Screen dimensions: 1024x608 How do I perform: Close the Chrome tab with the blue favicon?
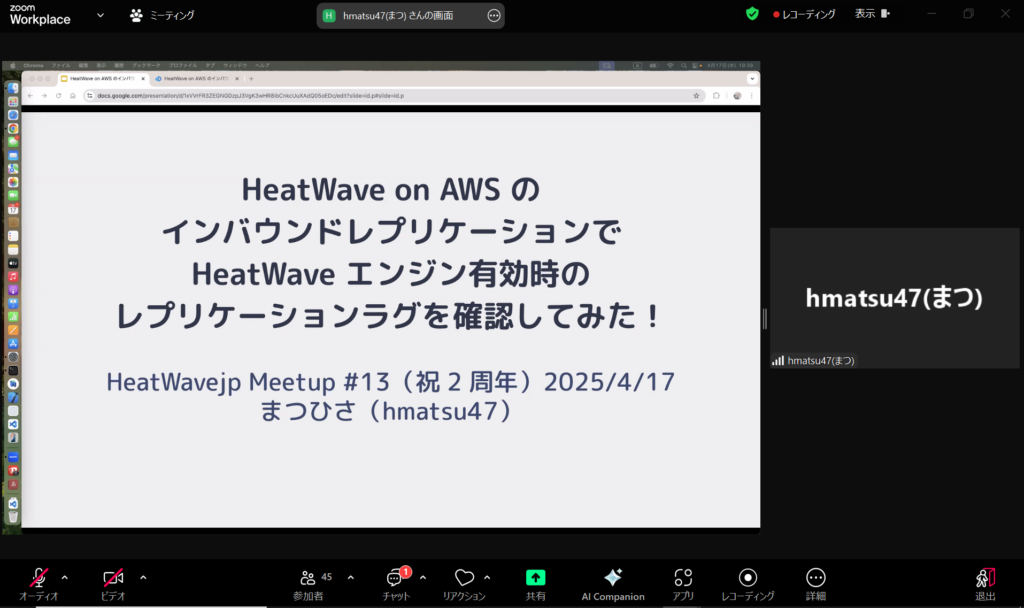[237, 78]
